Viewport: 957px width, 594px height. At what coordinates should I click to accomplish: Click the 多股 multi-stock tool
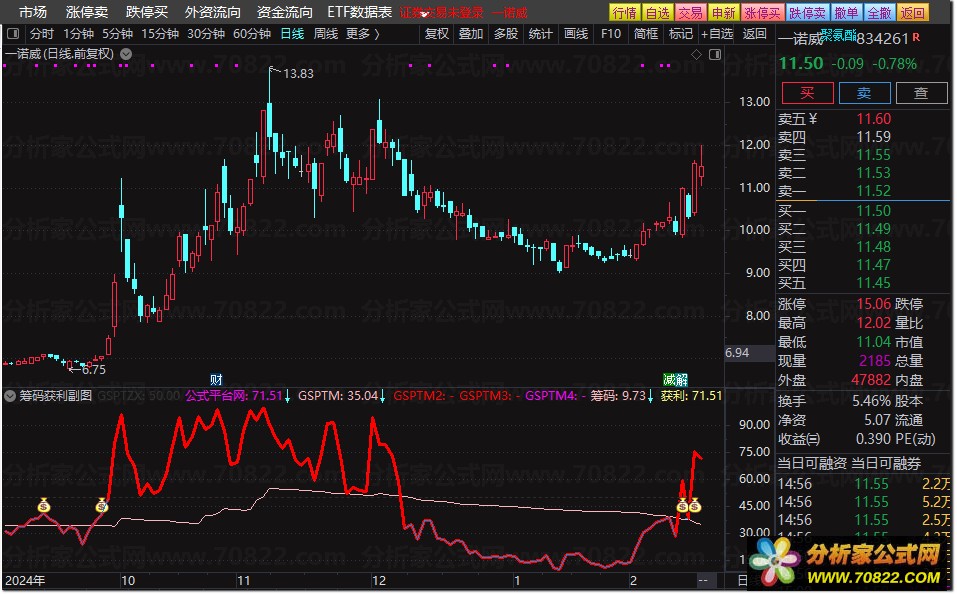coord(505,34)
